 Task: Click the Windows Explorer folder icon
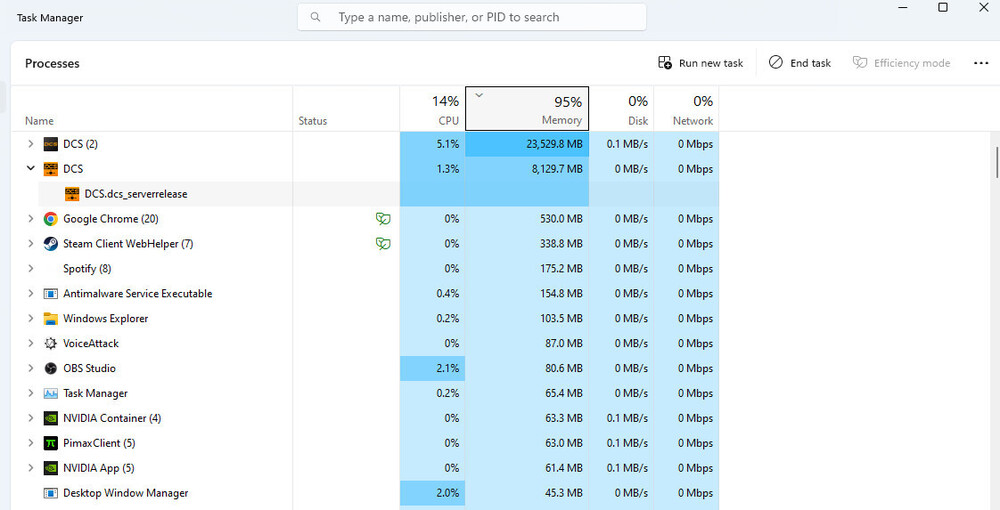(51, 319)
